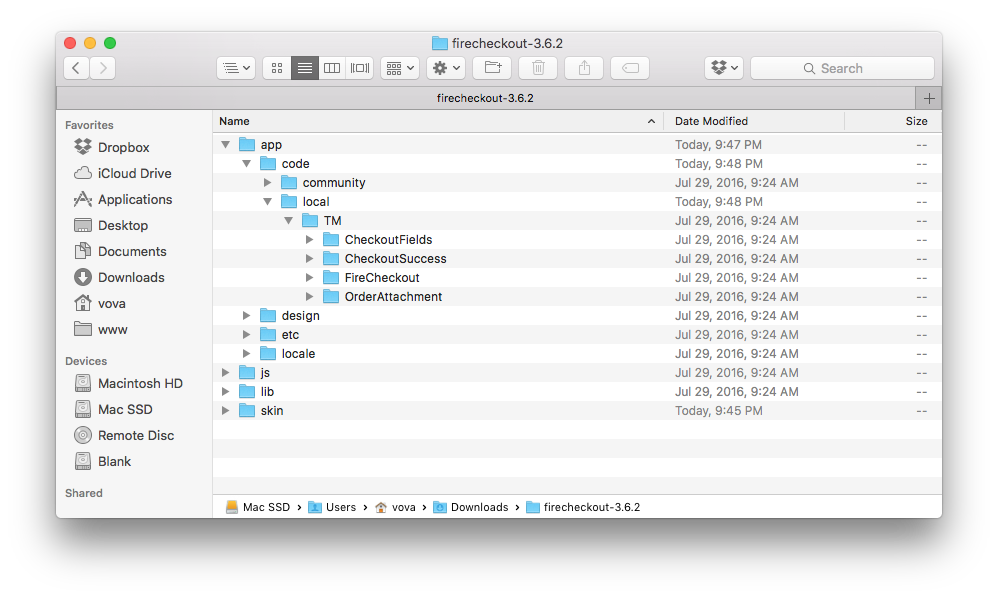Sort by Date Modified column header
Image resolution: width=998 pixels, height=598 pixels.
[754, 121]
